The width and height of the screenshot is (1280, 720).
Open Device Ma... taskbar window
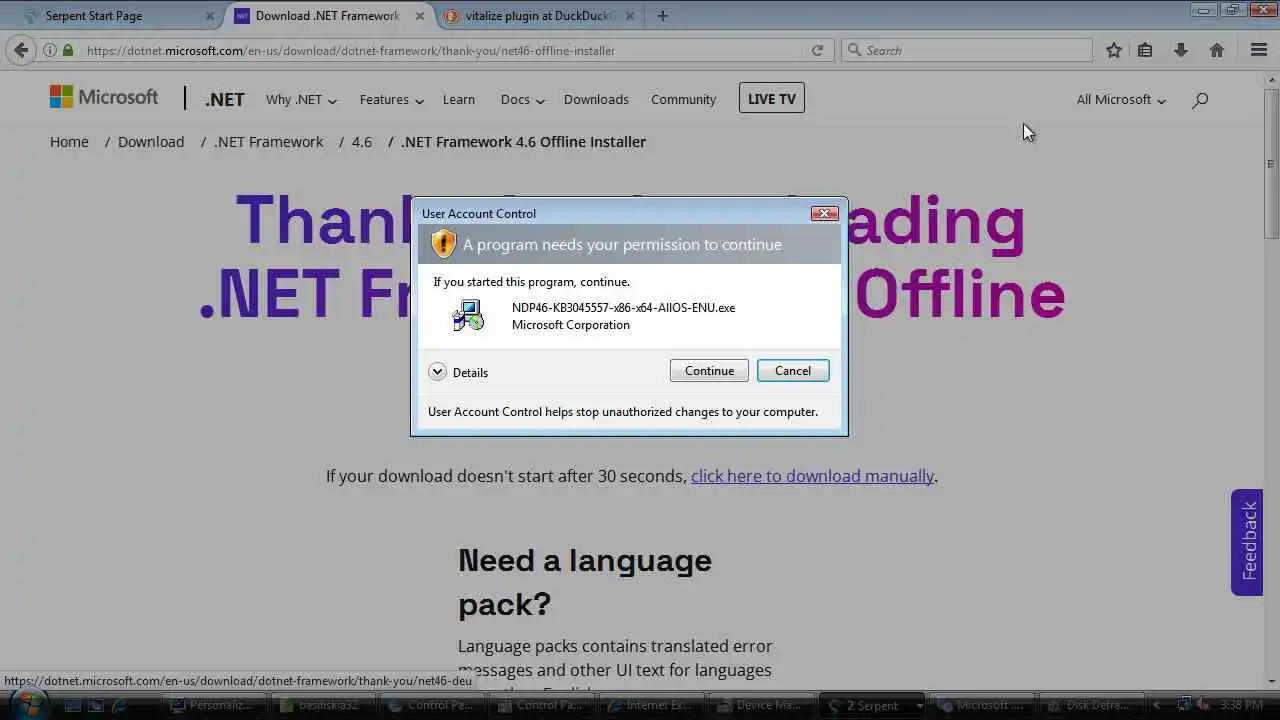(x=762, y=705)
